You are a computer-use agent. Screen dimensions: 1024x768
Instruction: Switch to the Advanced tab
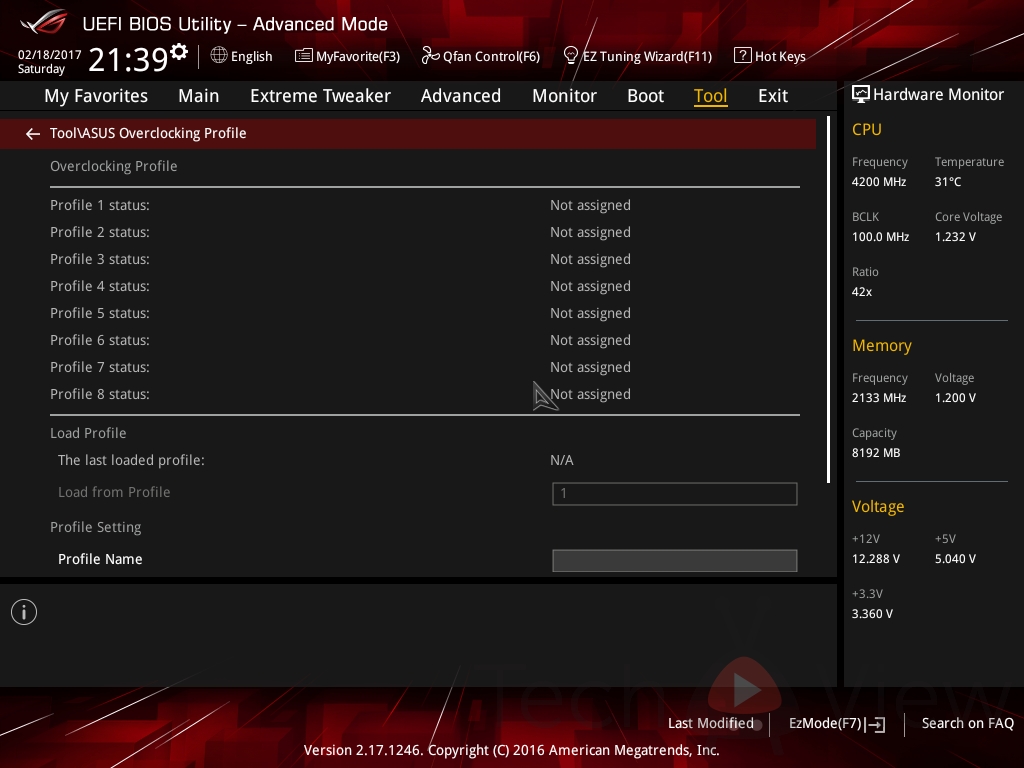(x=460, y=96)
